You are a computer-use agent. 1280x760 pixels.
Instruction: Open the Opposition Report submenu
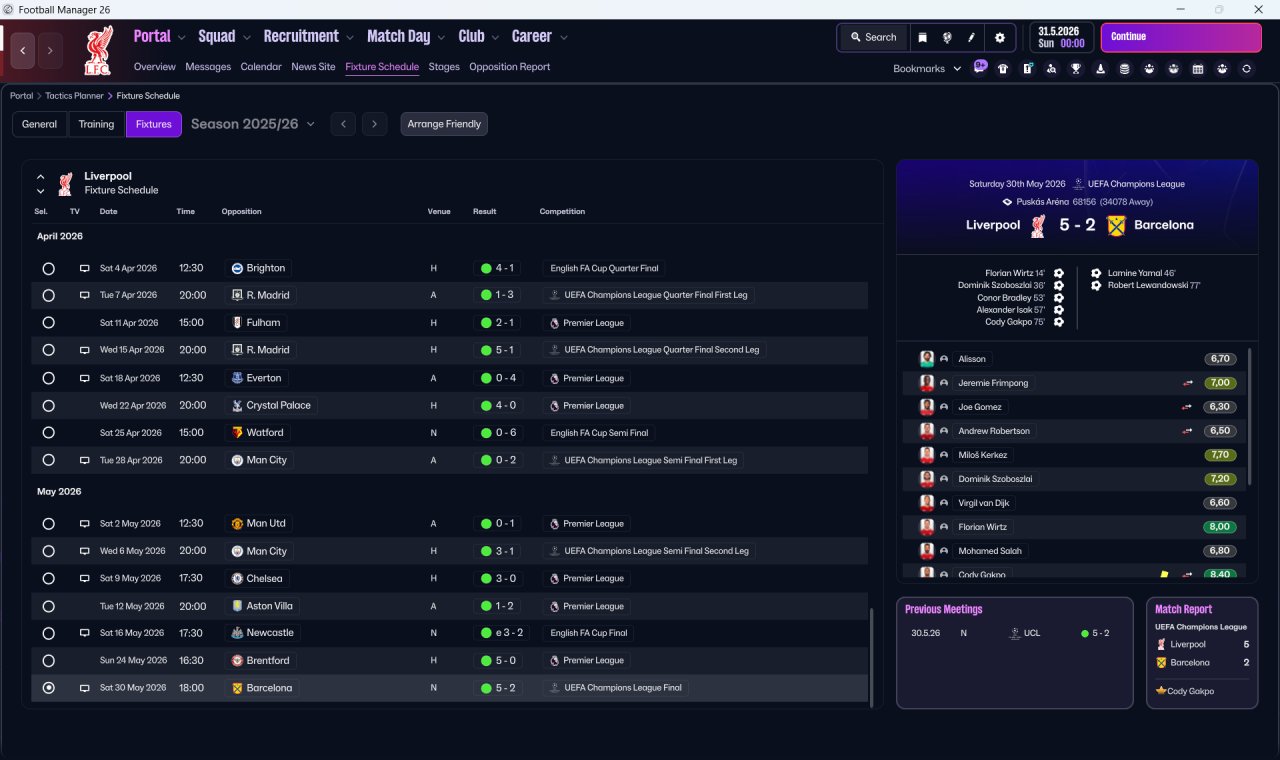pos(509,67)
